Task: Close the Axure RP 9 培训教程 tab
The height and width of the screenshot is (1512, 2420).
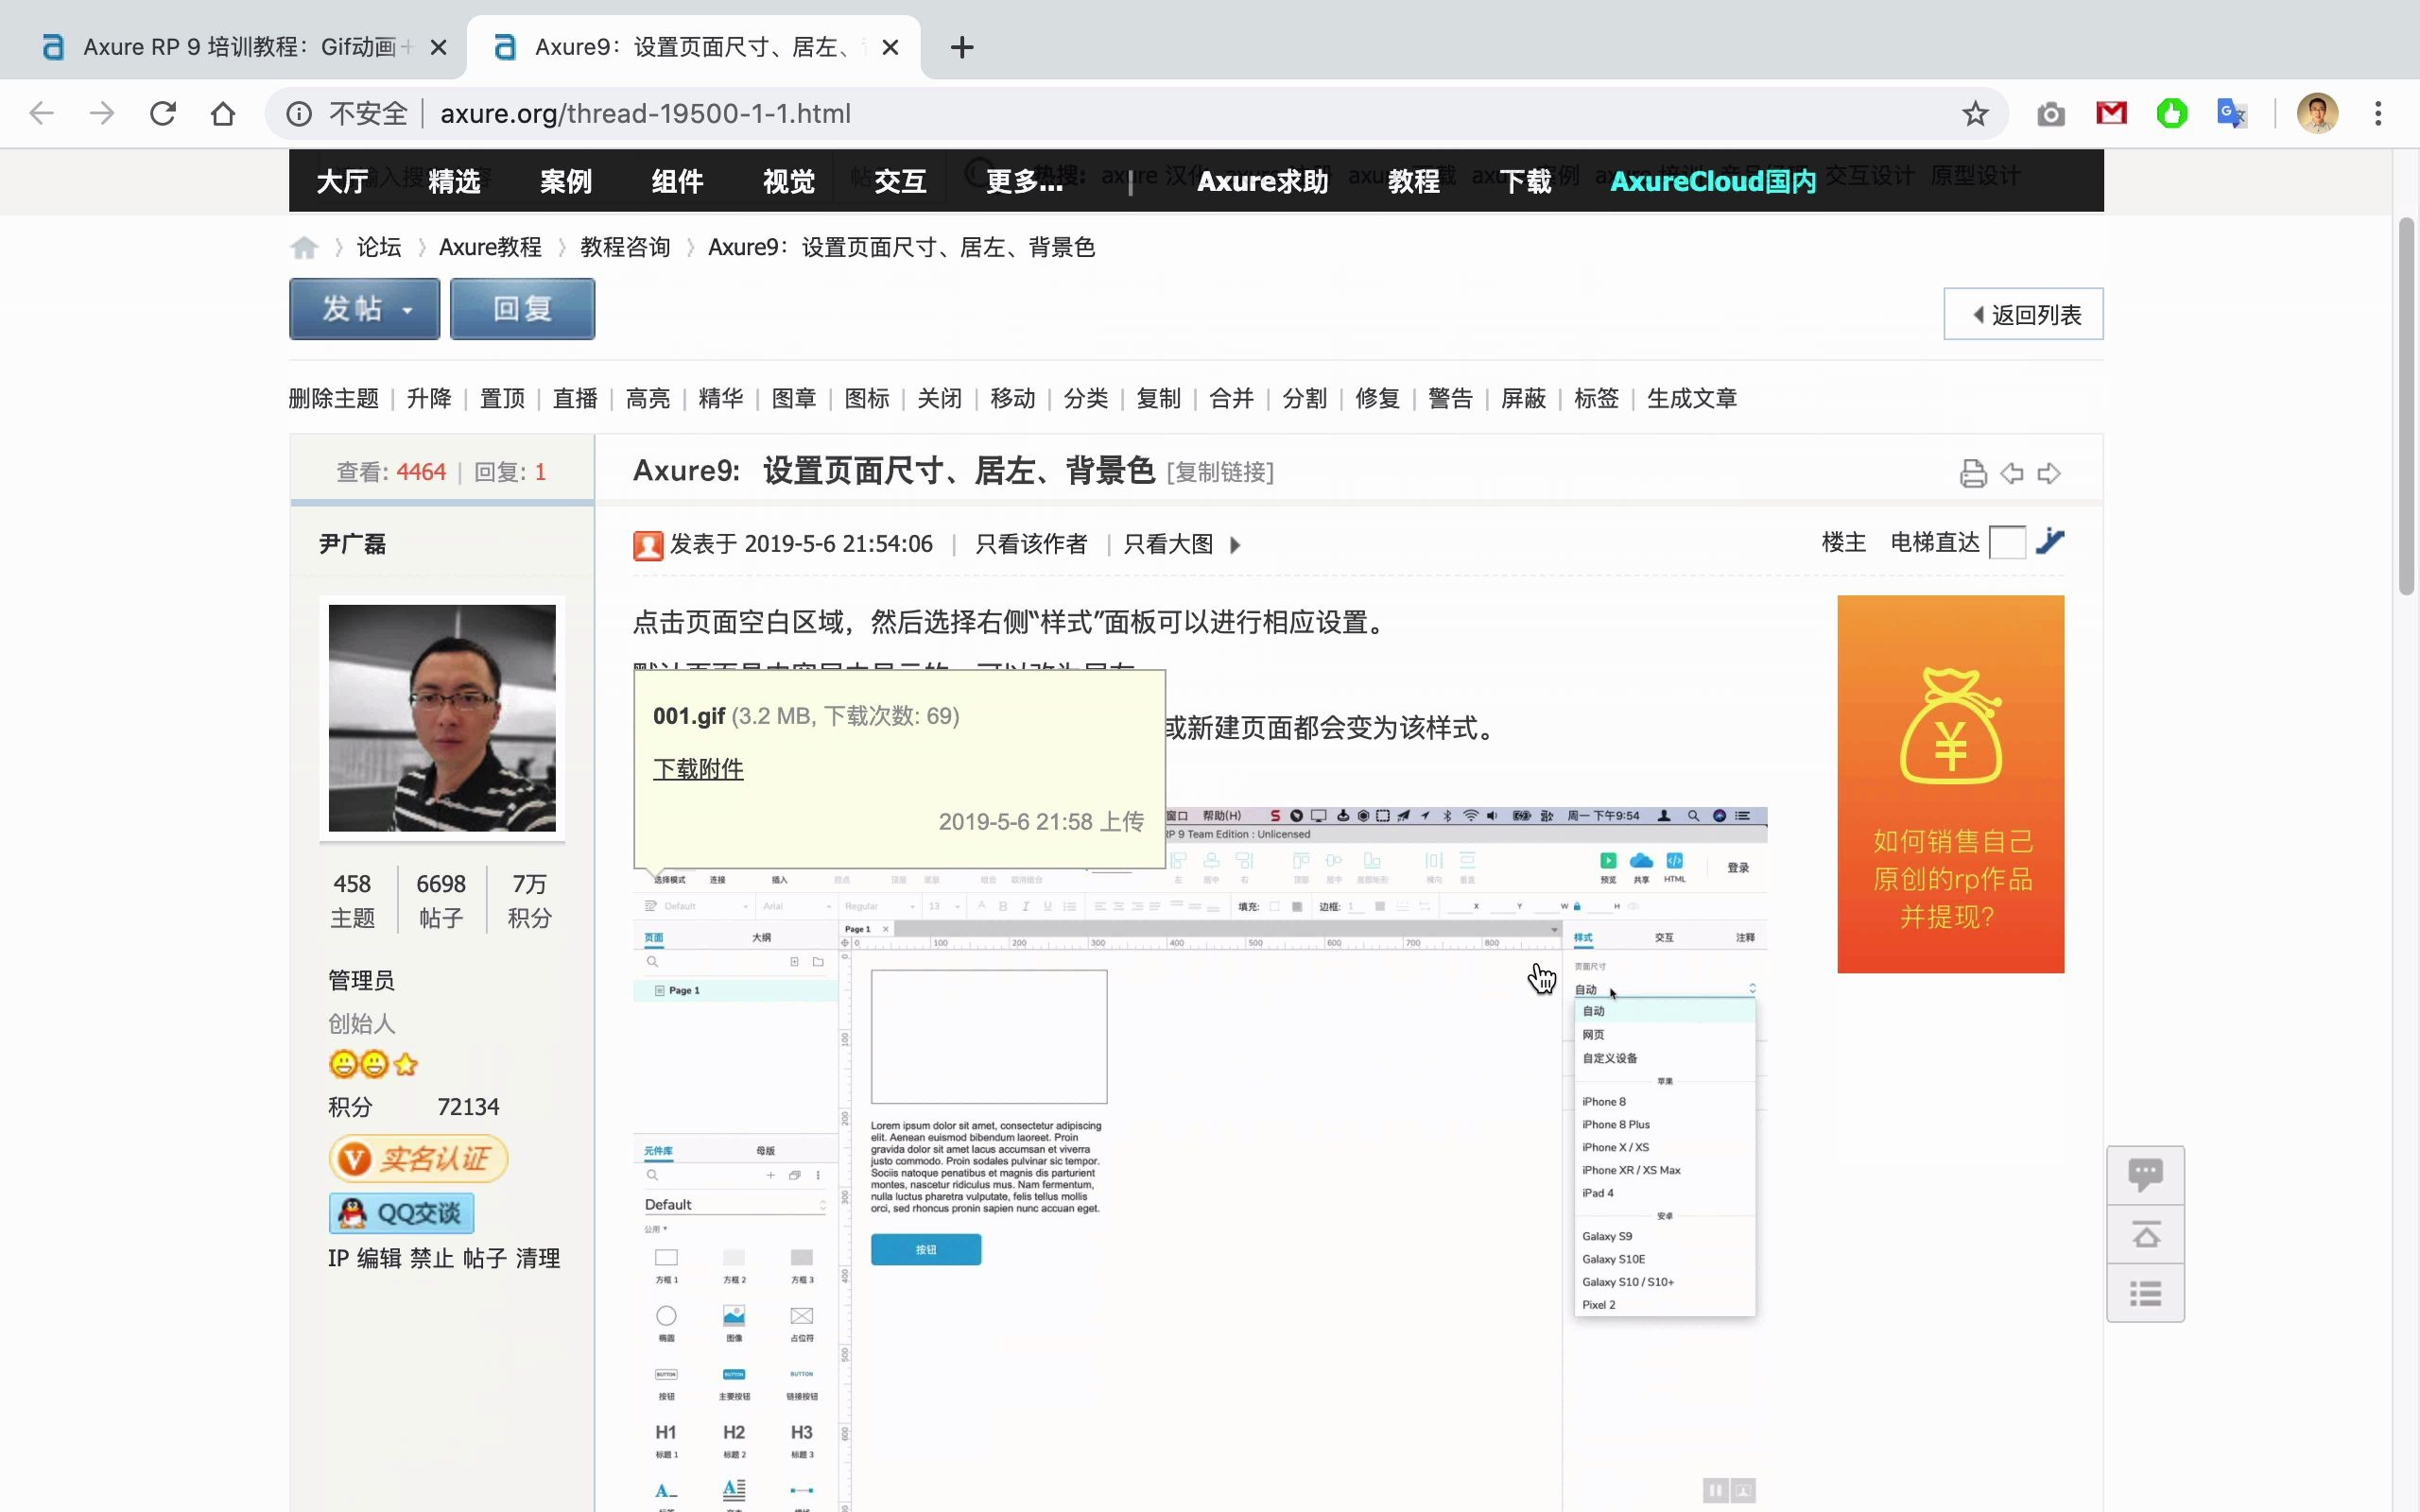Action: [x=438, y=47]
